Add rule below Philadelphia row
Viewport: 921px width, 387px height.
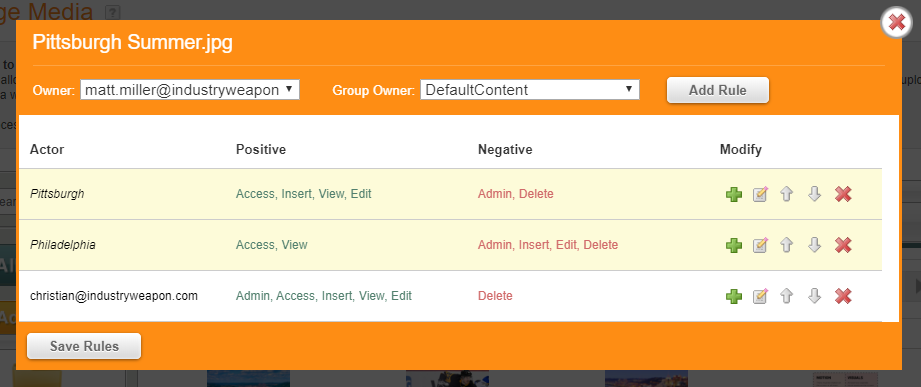click(x=734, y=245)
